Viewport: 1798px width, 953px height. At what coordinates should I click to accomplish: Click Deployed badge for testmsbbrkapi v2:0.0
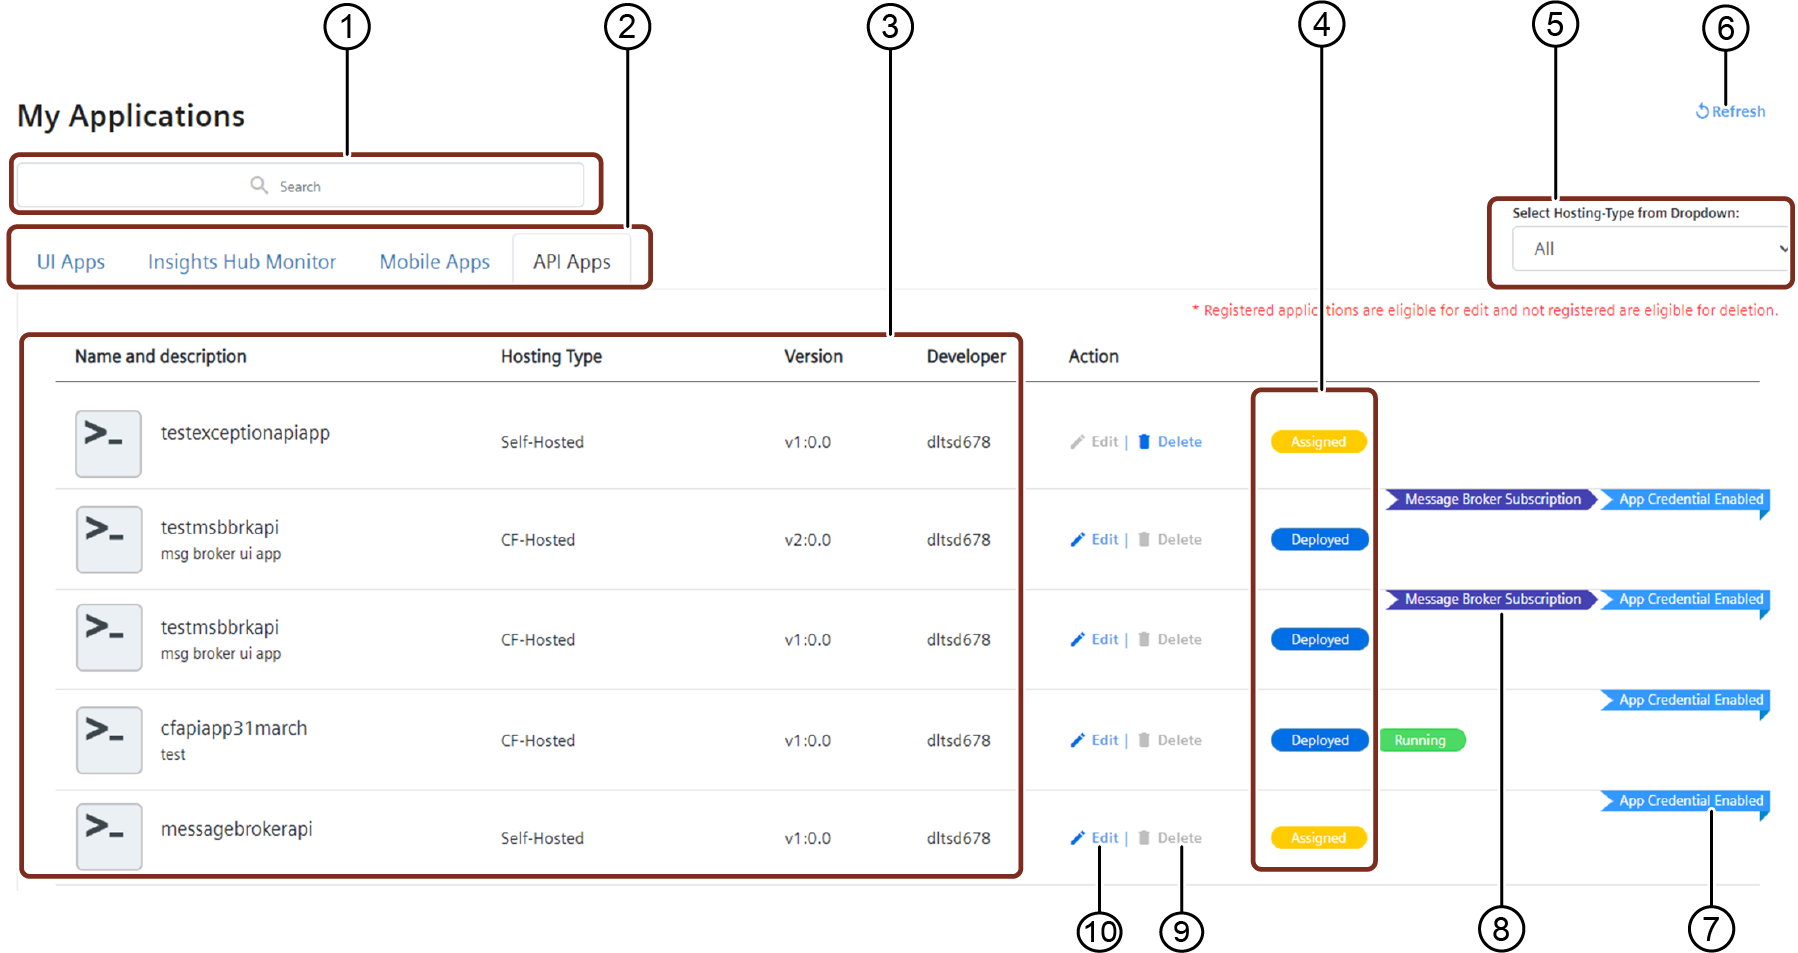coord(1320,540)
